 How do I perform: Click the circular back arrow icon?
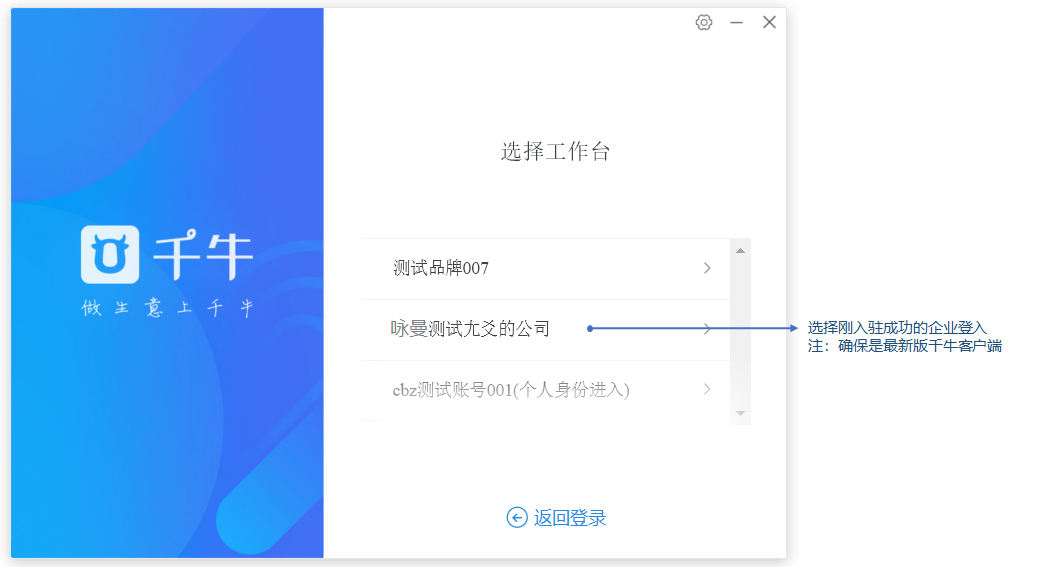pyautogui.click(x=517, y=517)
